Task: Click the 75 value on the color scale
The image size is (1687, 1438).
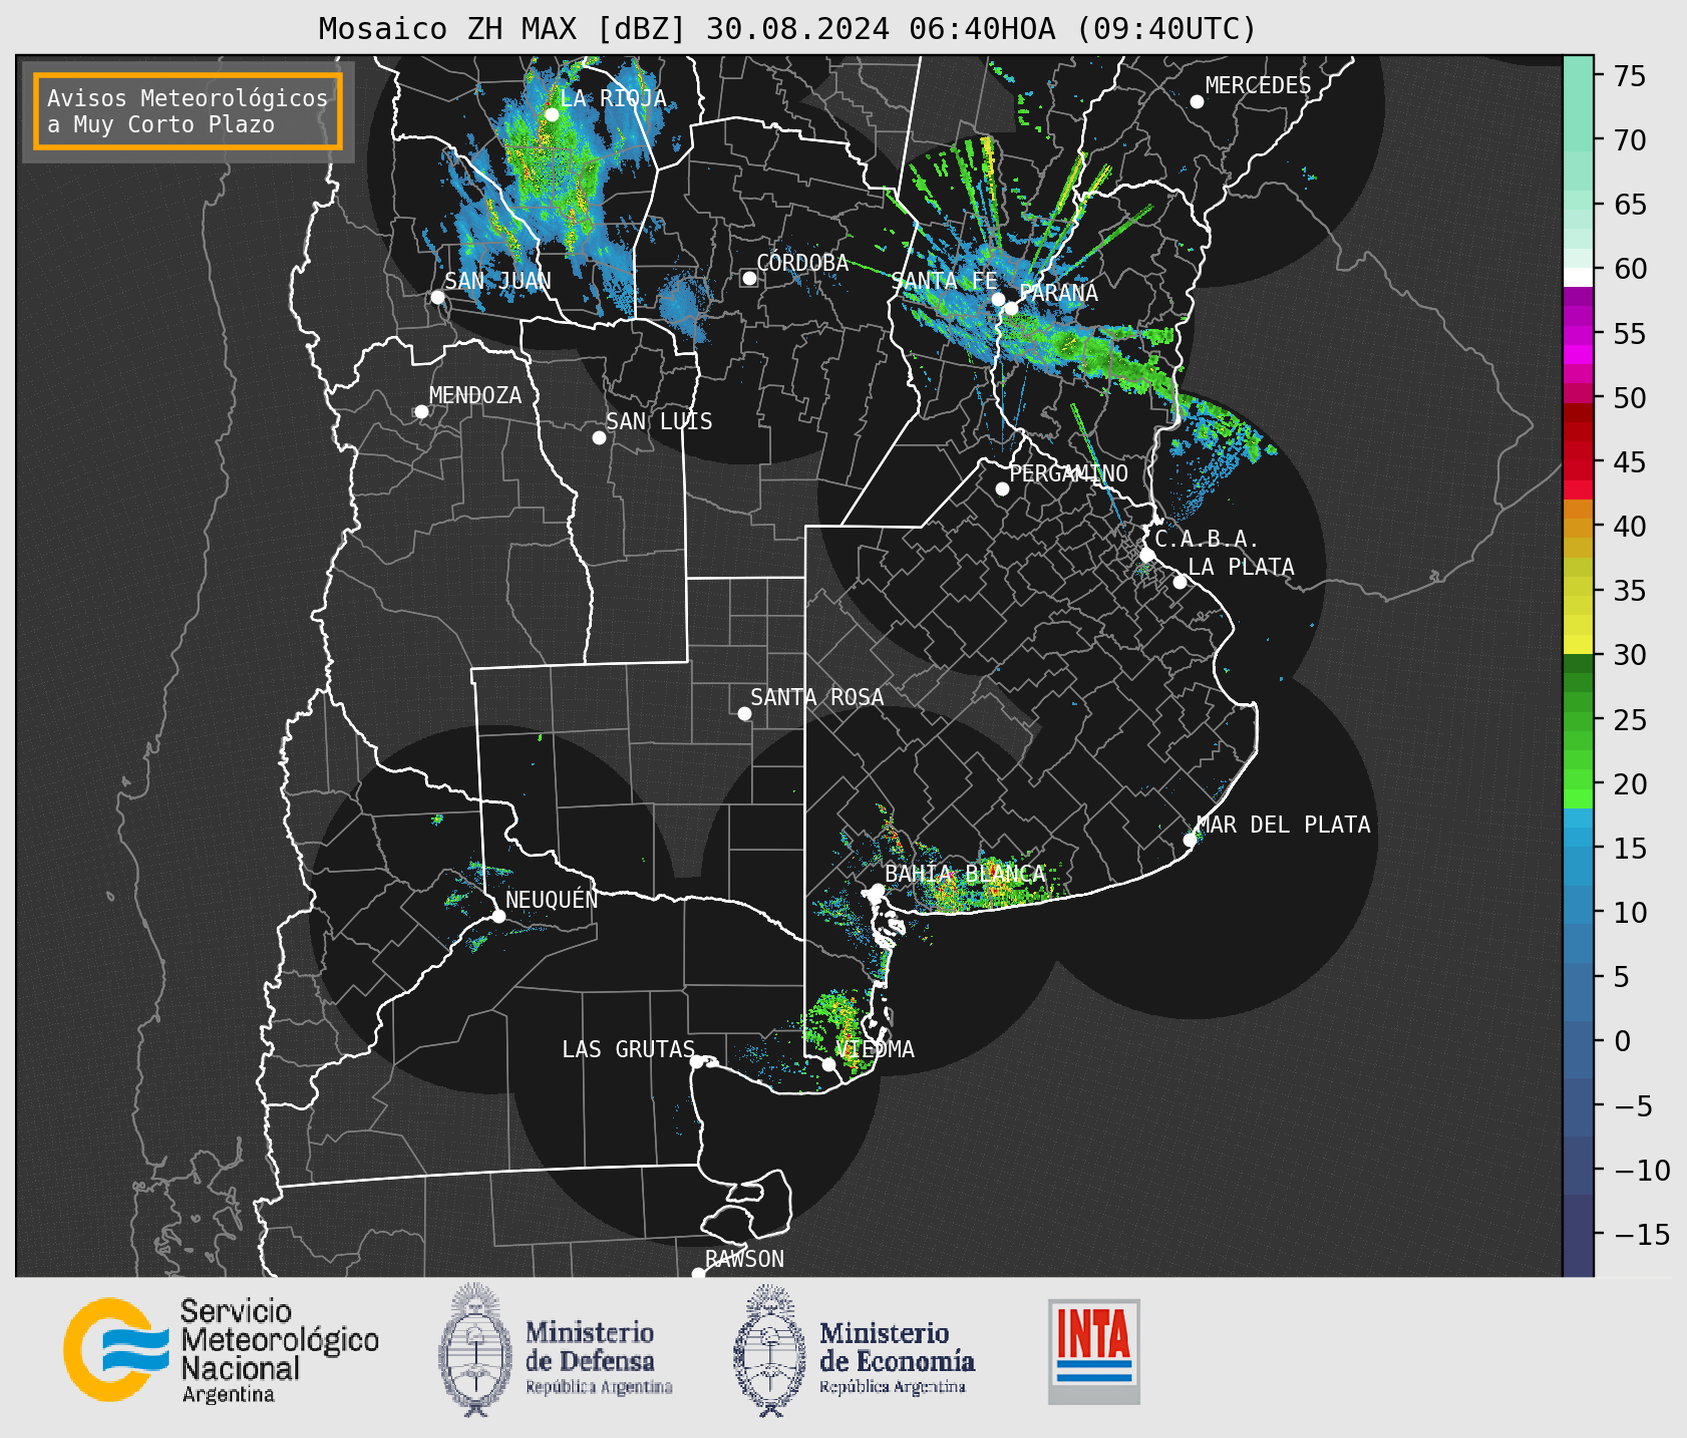Action: point(1628,76)
